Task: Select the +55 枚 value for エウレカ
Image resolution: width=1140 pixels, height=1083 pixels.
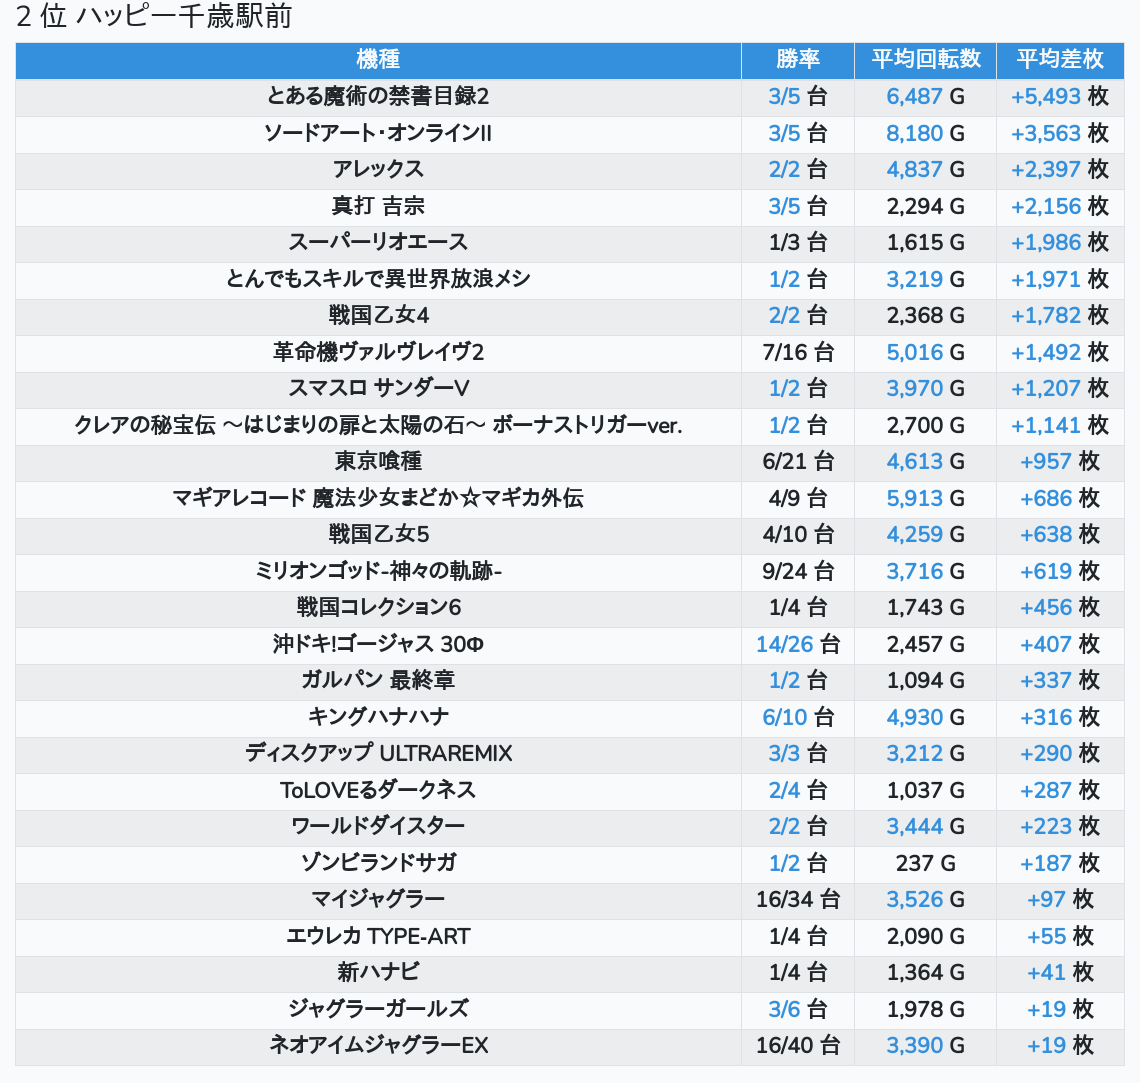Action: [x=1060, y=936]
